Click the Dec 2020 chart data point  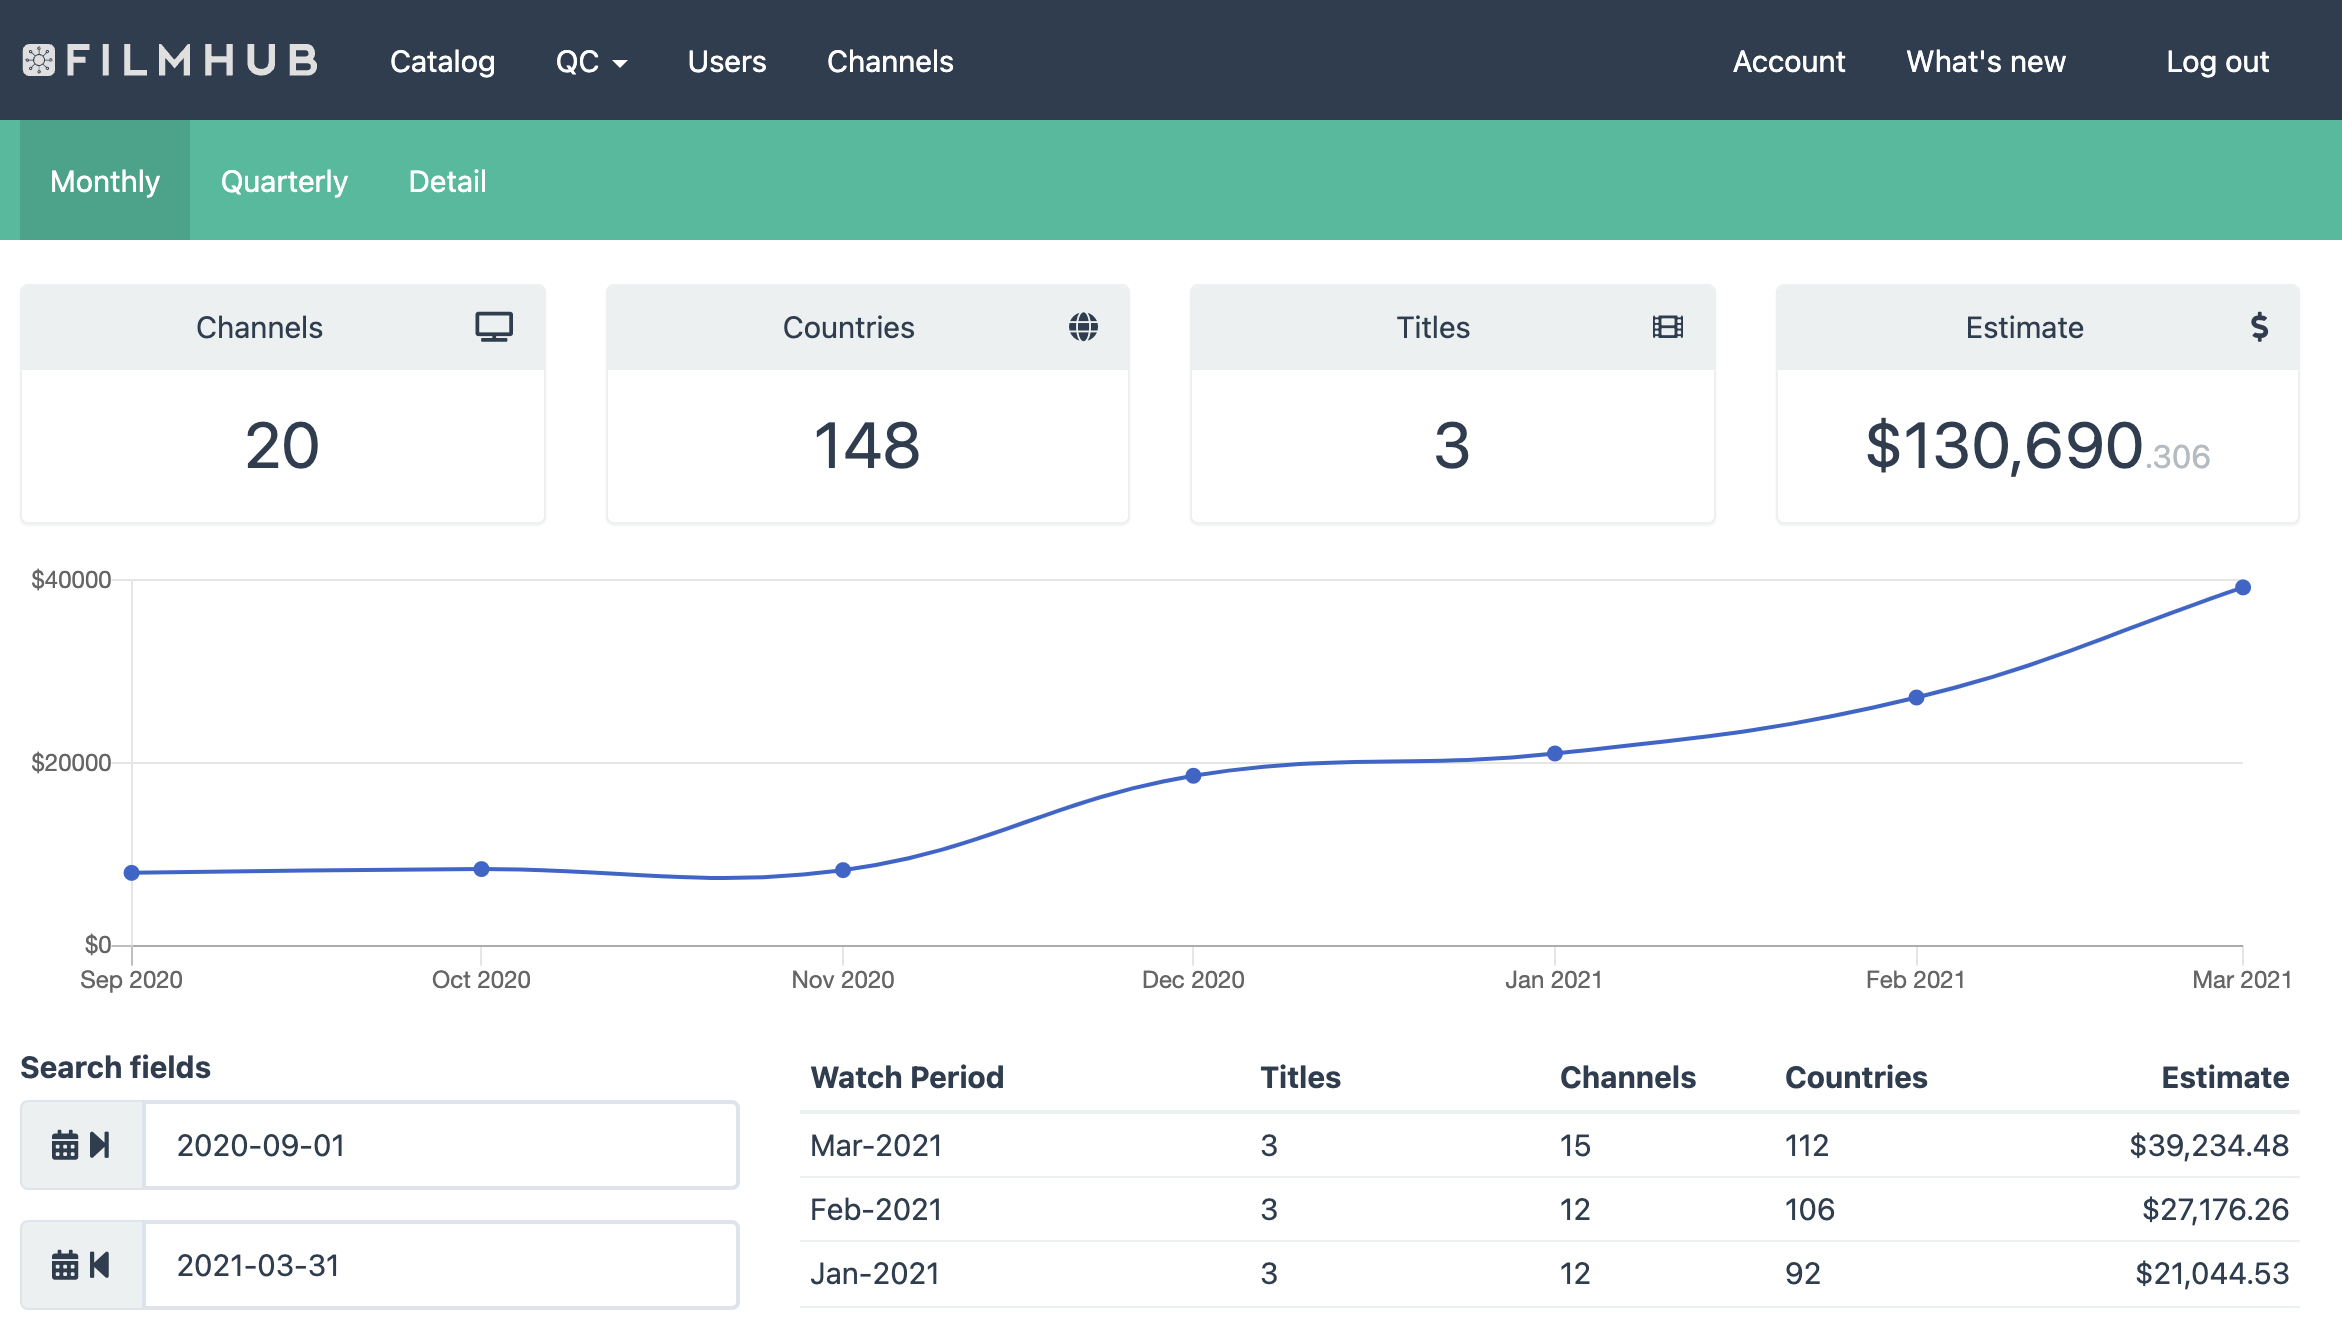tap(1193, 776)
